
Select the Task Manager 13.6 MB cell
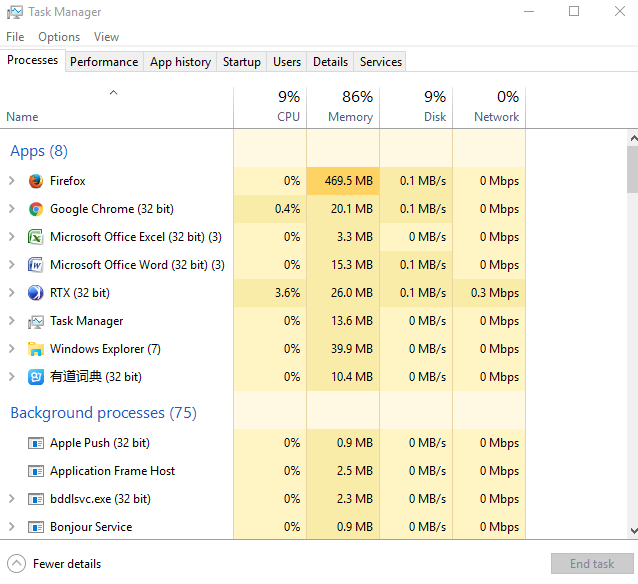pyautogui.click(x=343, y=321)
